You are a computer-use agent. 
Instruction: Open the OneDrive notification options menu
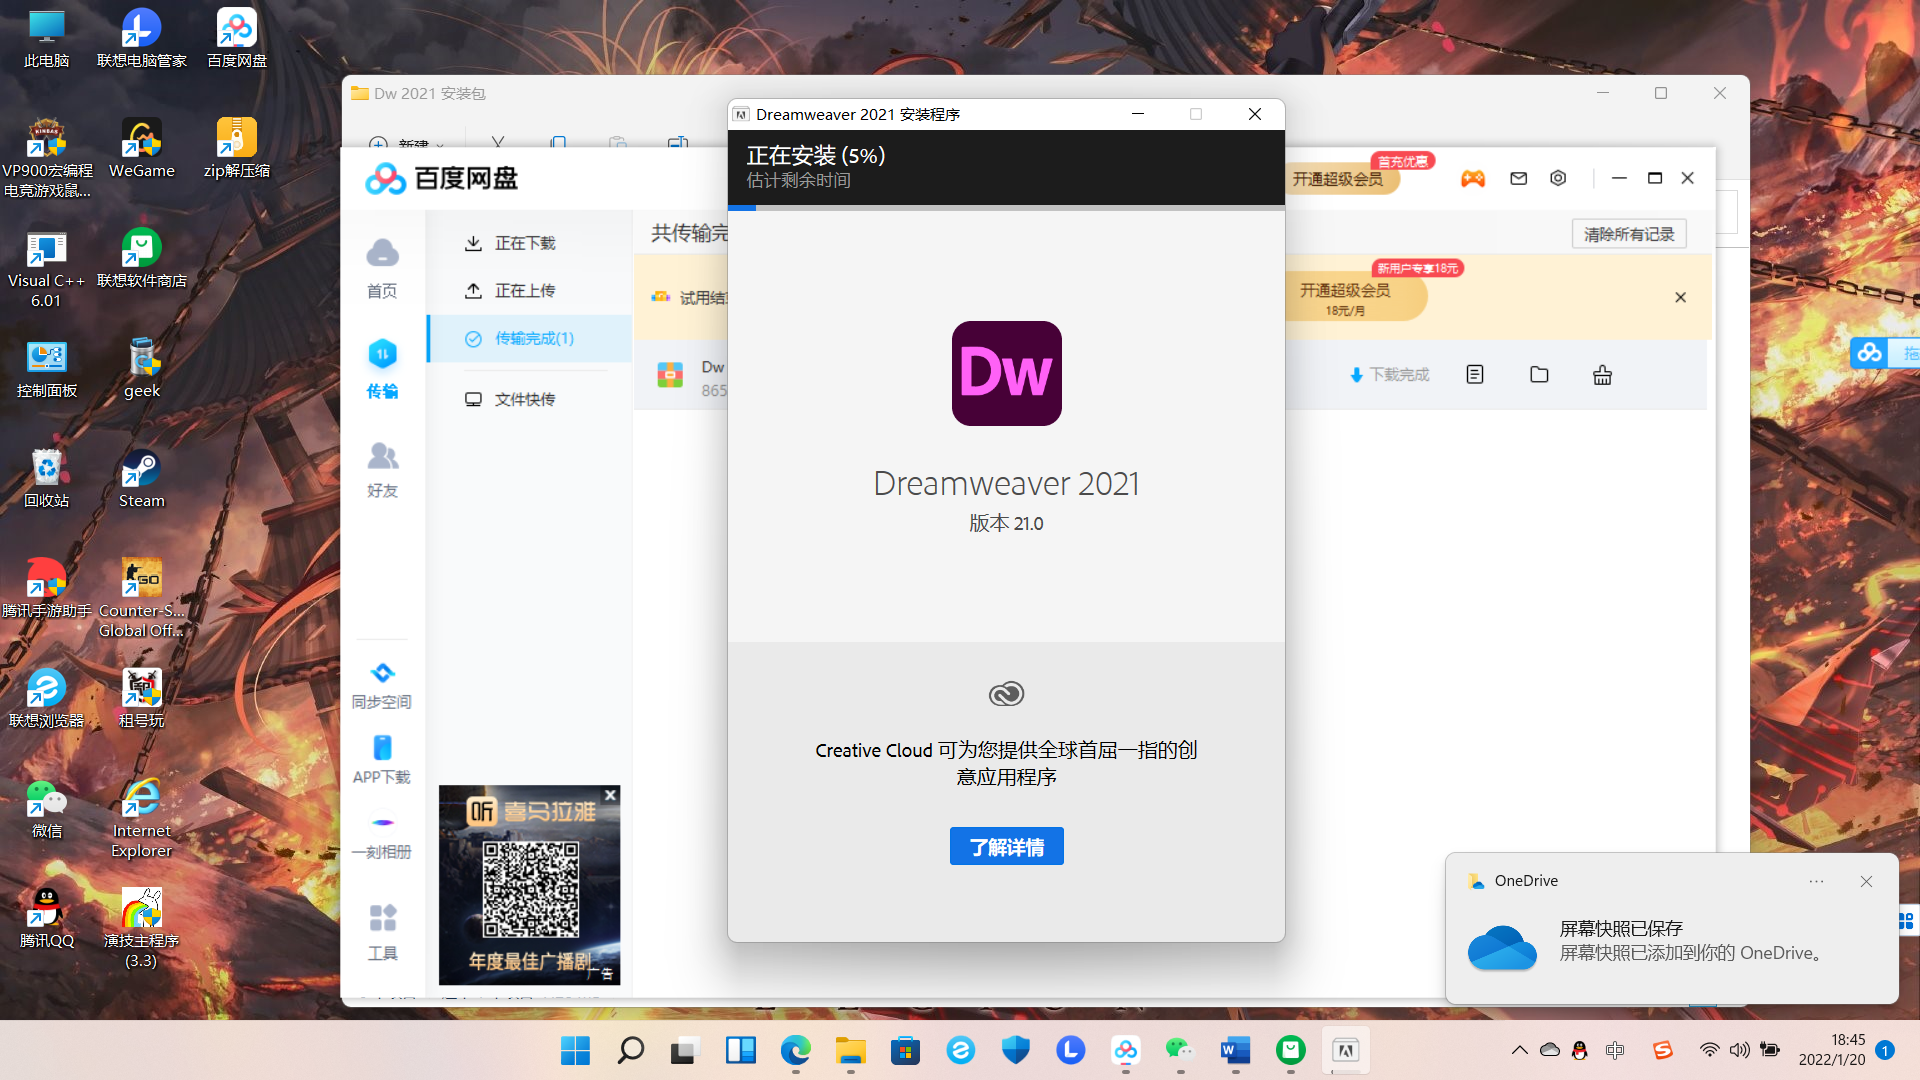(1816, 881)
